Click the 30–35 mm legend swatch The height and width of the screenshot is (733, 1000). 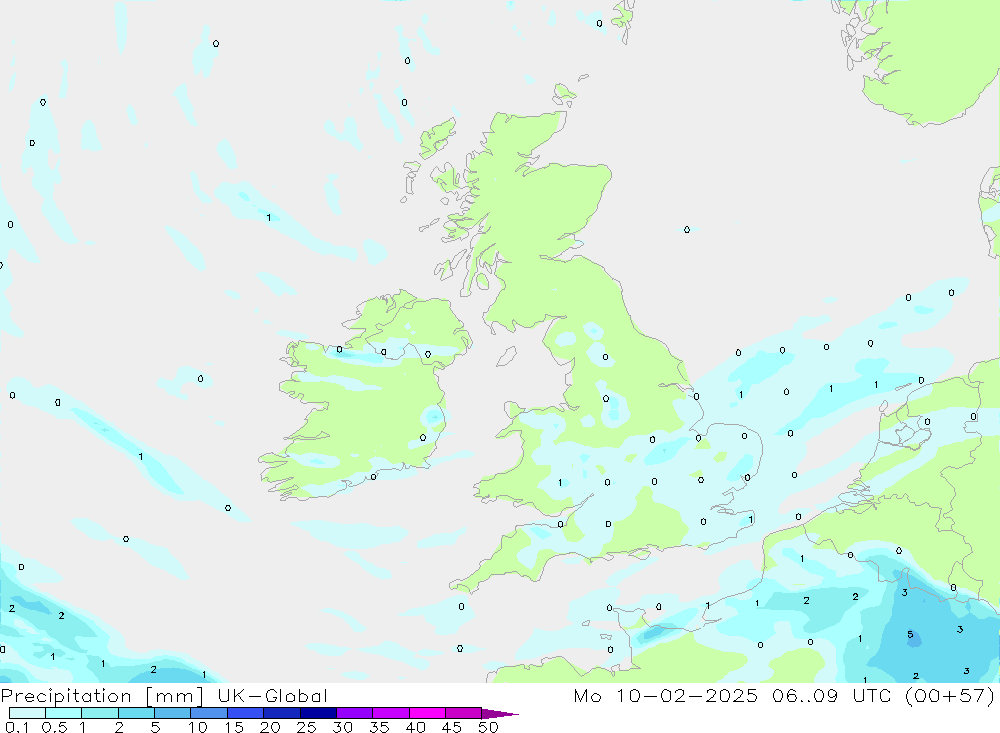click(355, 713)
